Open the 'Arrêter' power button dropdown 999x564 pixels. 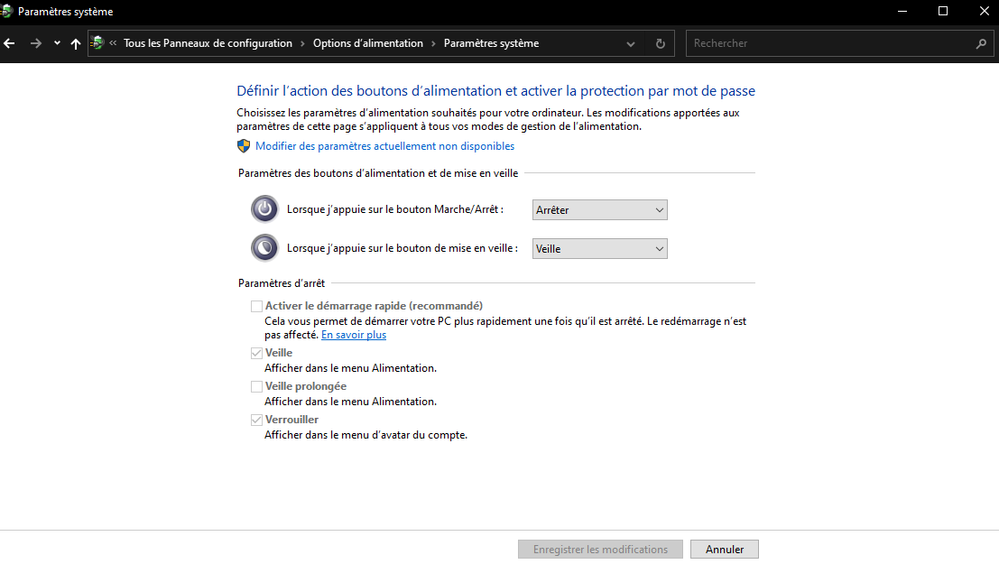click(600, 210)
